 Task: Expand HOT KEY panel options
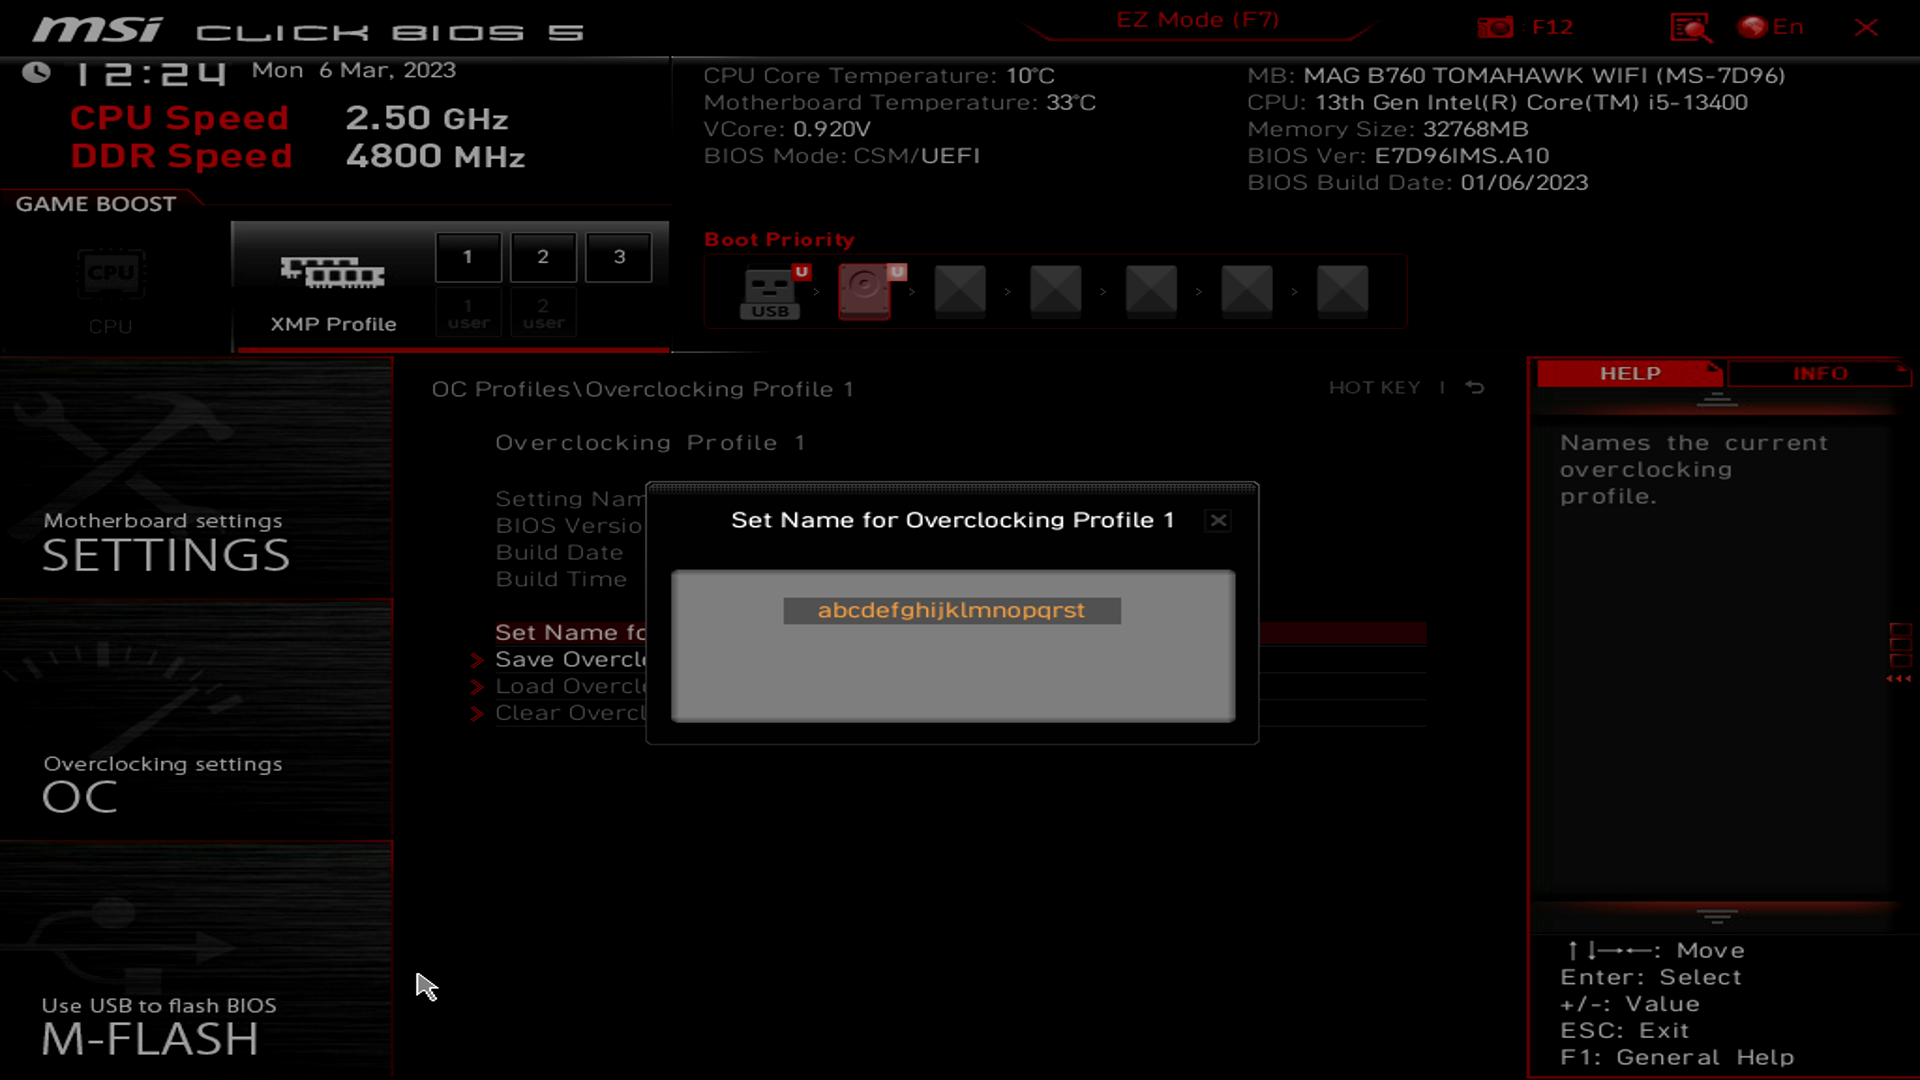(1375, 386)
